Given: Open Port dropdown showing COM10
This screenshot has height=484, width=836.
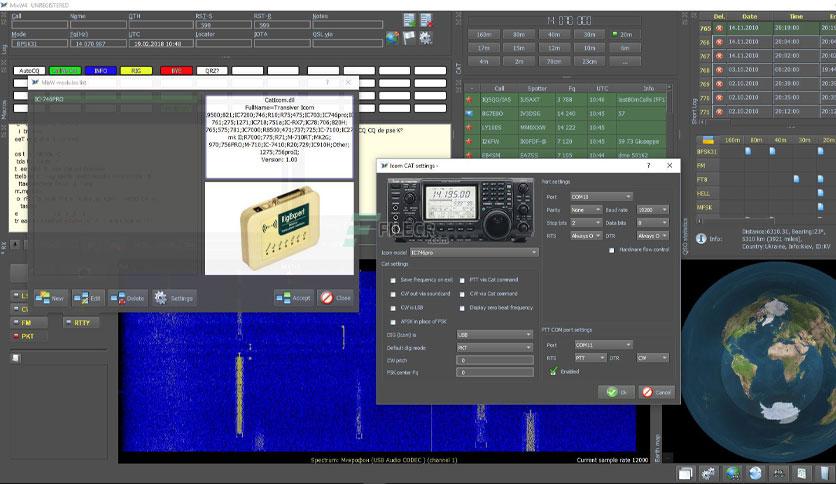Looking at the screenshot, I should (601, 197).
